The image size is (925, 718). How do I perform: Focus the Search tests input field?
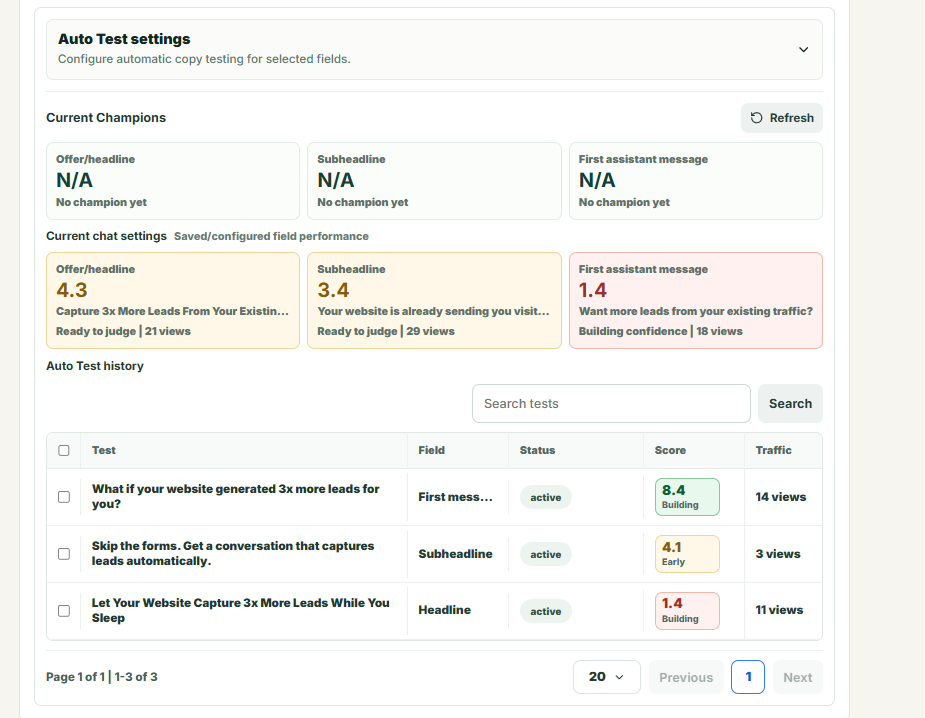(611, 404)
